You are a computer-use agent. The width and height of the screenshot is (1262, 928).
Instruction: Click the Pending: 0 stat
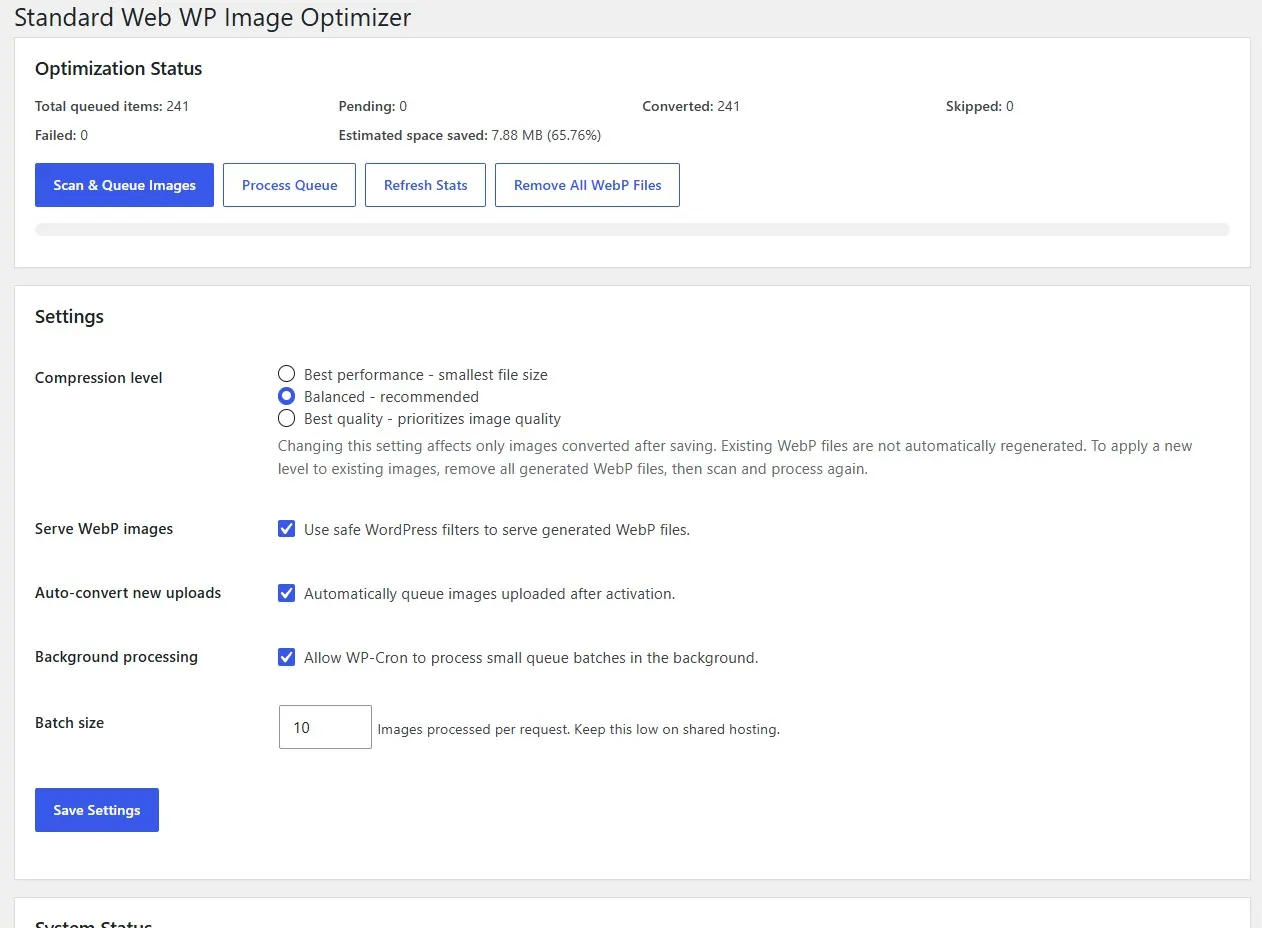point(373,106)
